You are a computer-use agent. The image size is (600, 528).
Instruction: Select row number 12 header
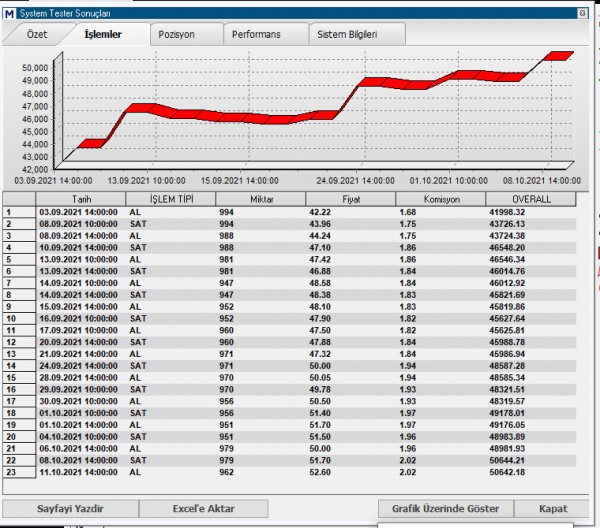(19, 342)
